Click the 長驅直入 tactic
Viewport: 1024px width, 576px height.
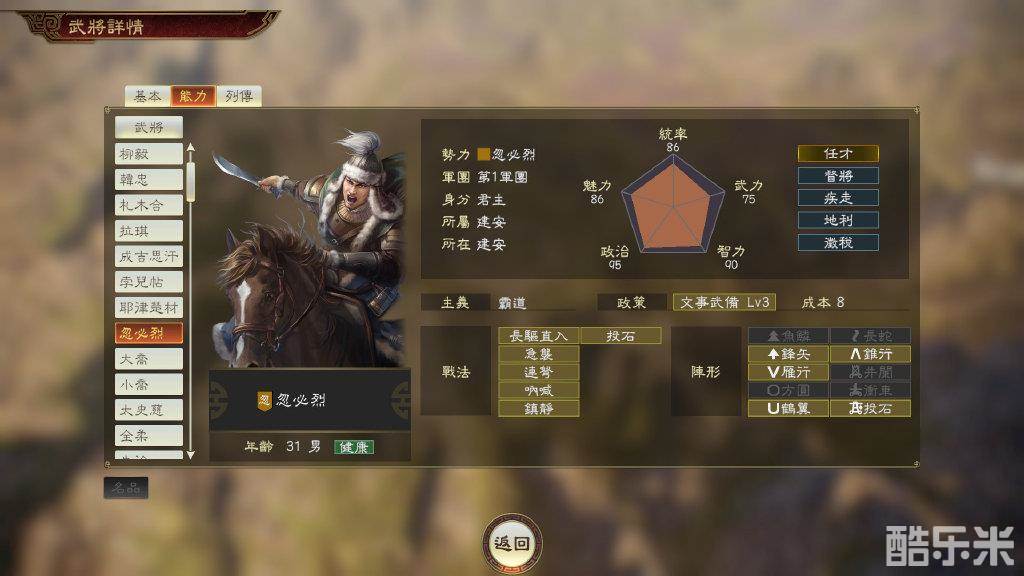pos(539,336)
